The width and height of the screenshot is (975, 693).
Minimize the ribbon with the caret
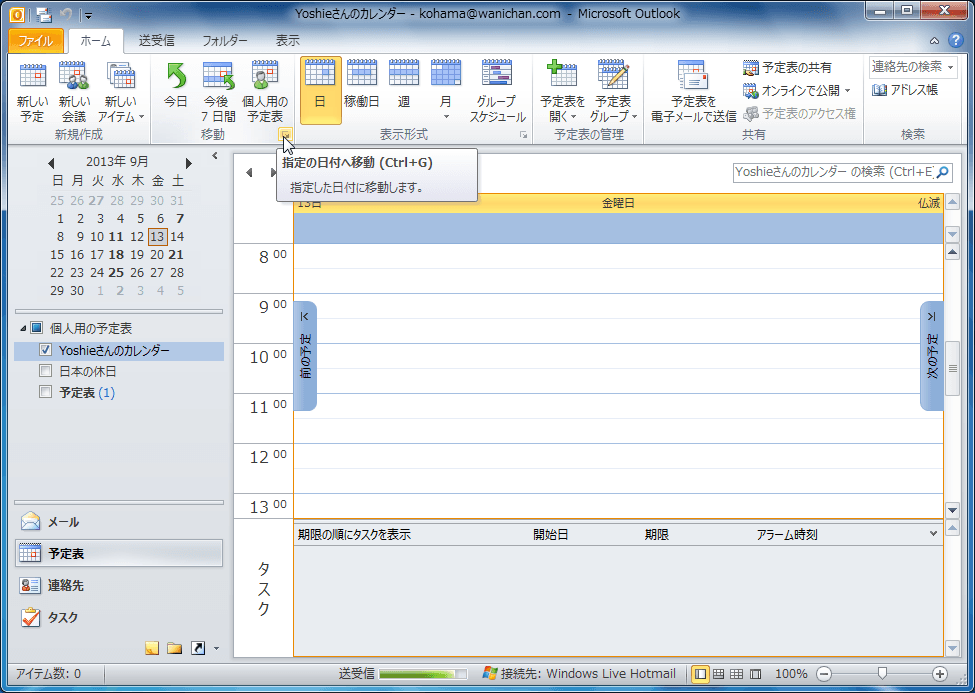coord(934,41)
